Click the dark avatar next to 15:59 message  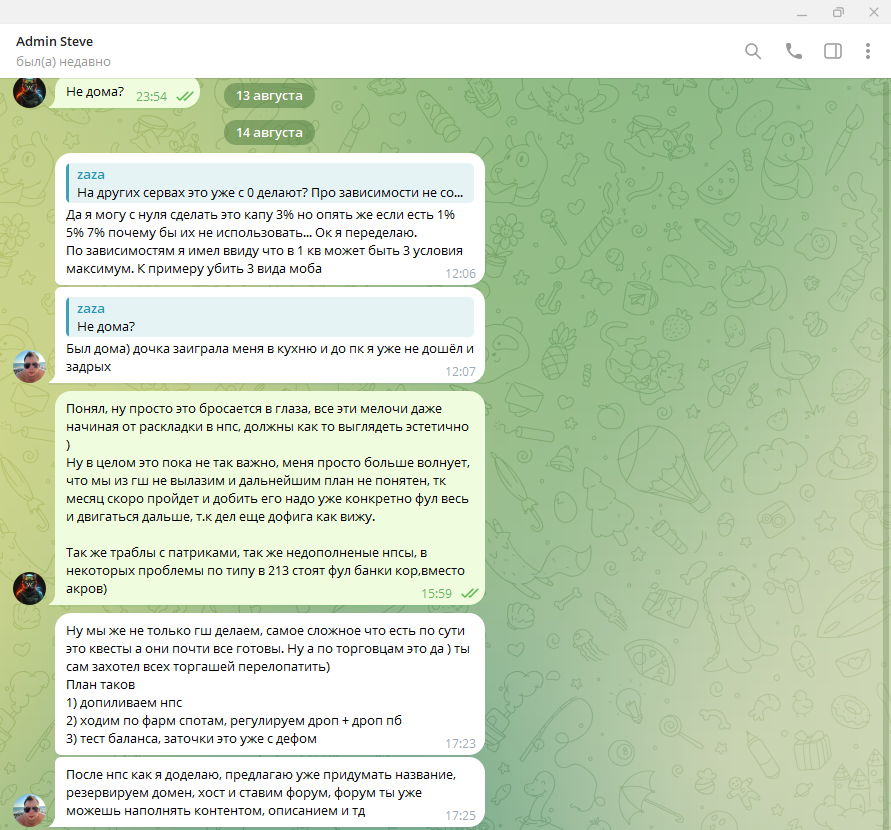coord(30,589)
